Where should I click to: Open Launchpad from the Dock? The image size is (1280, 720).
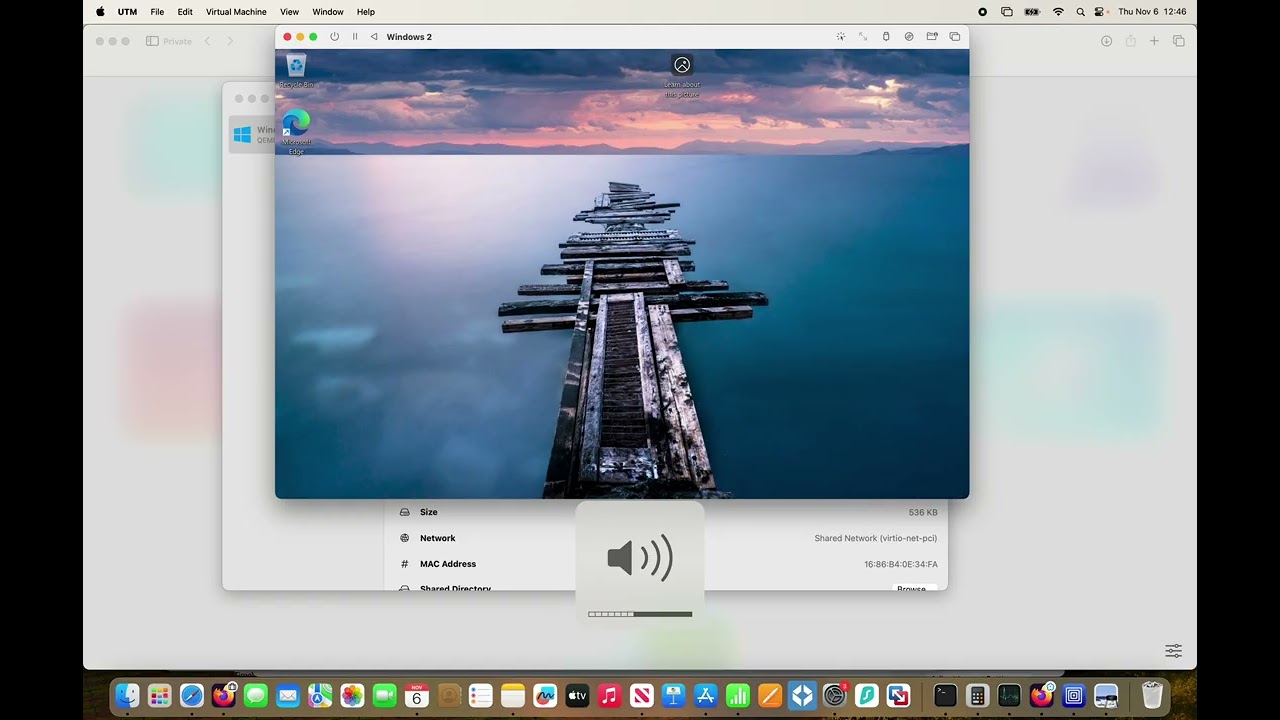(x=159, y=695)
